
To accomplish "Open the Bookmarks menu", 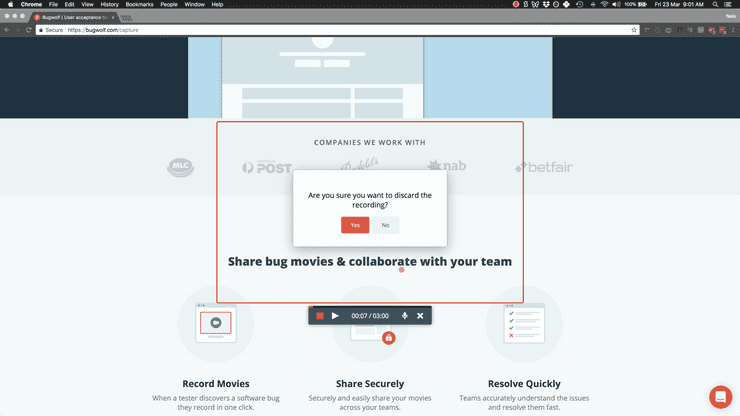I will [x=139, y=4].
